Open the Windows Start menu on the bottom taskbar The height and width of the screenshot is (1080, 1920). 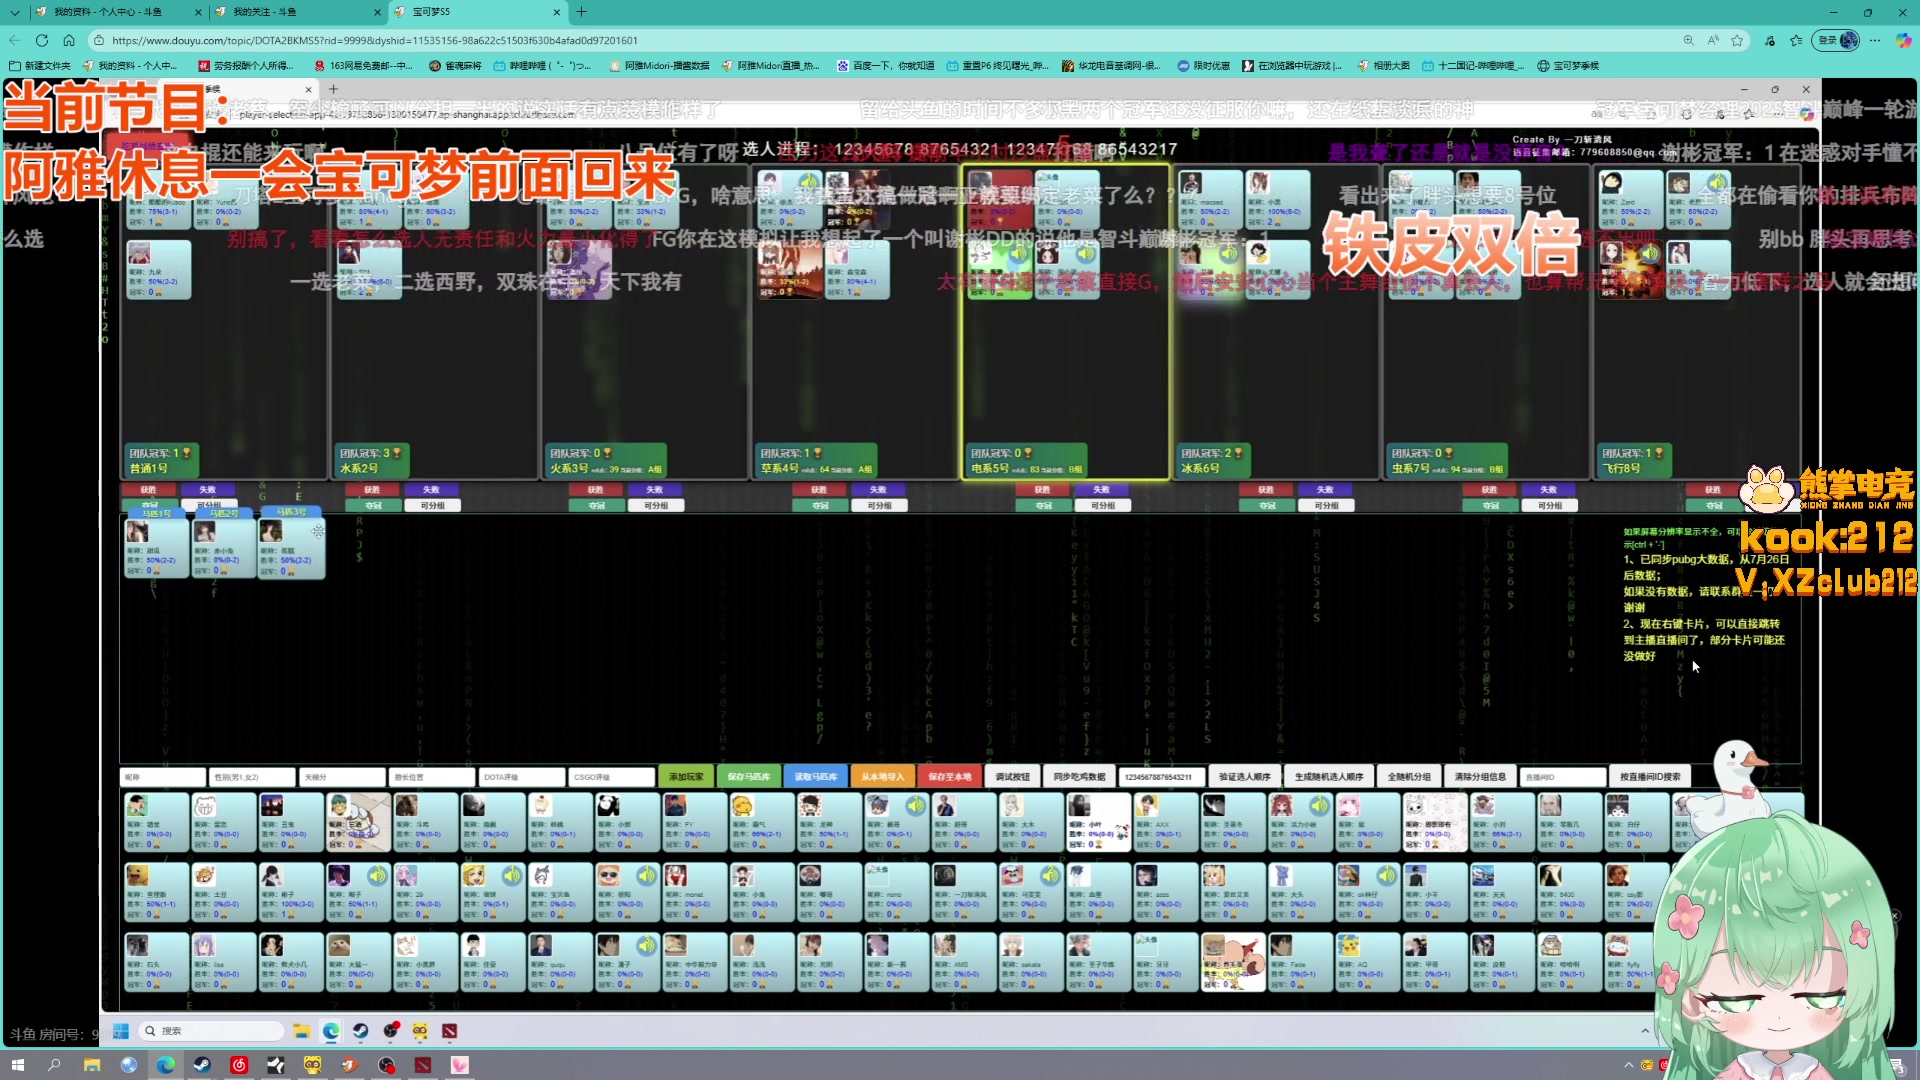click(17, 1065)
